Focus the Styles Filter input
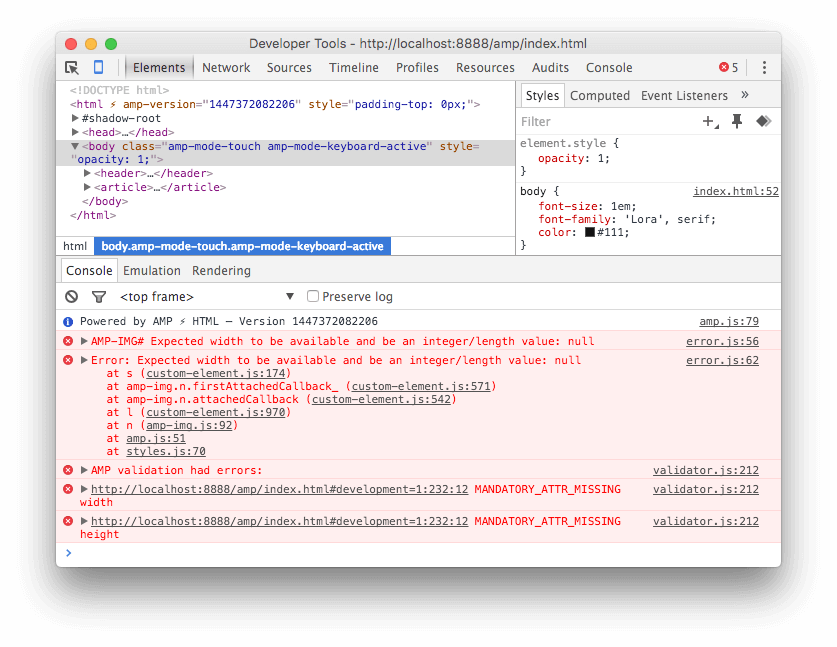Image resolution: width=837 pixels, height=647 pixels. (x=609, y=122)
